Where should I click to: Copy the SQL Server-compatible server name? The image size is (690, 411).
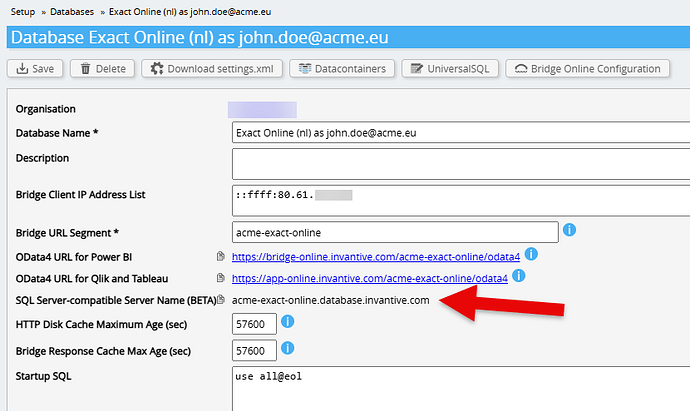point(221,299)
